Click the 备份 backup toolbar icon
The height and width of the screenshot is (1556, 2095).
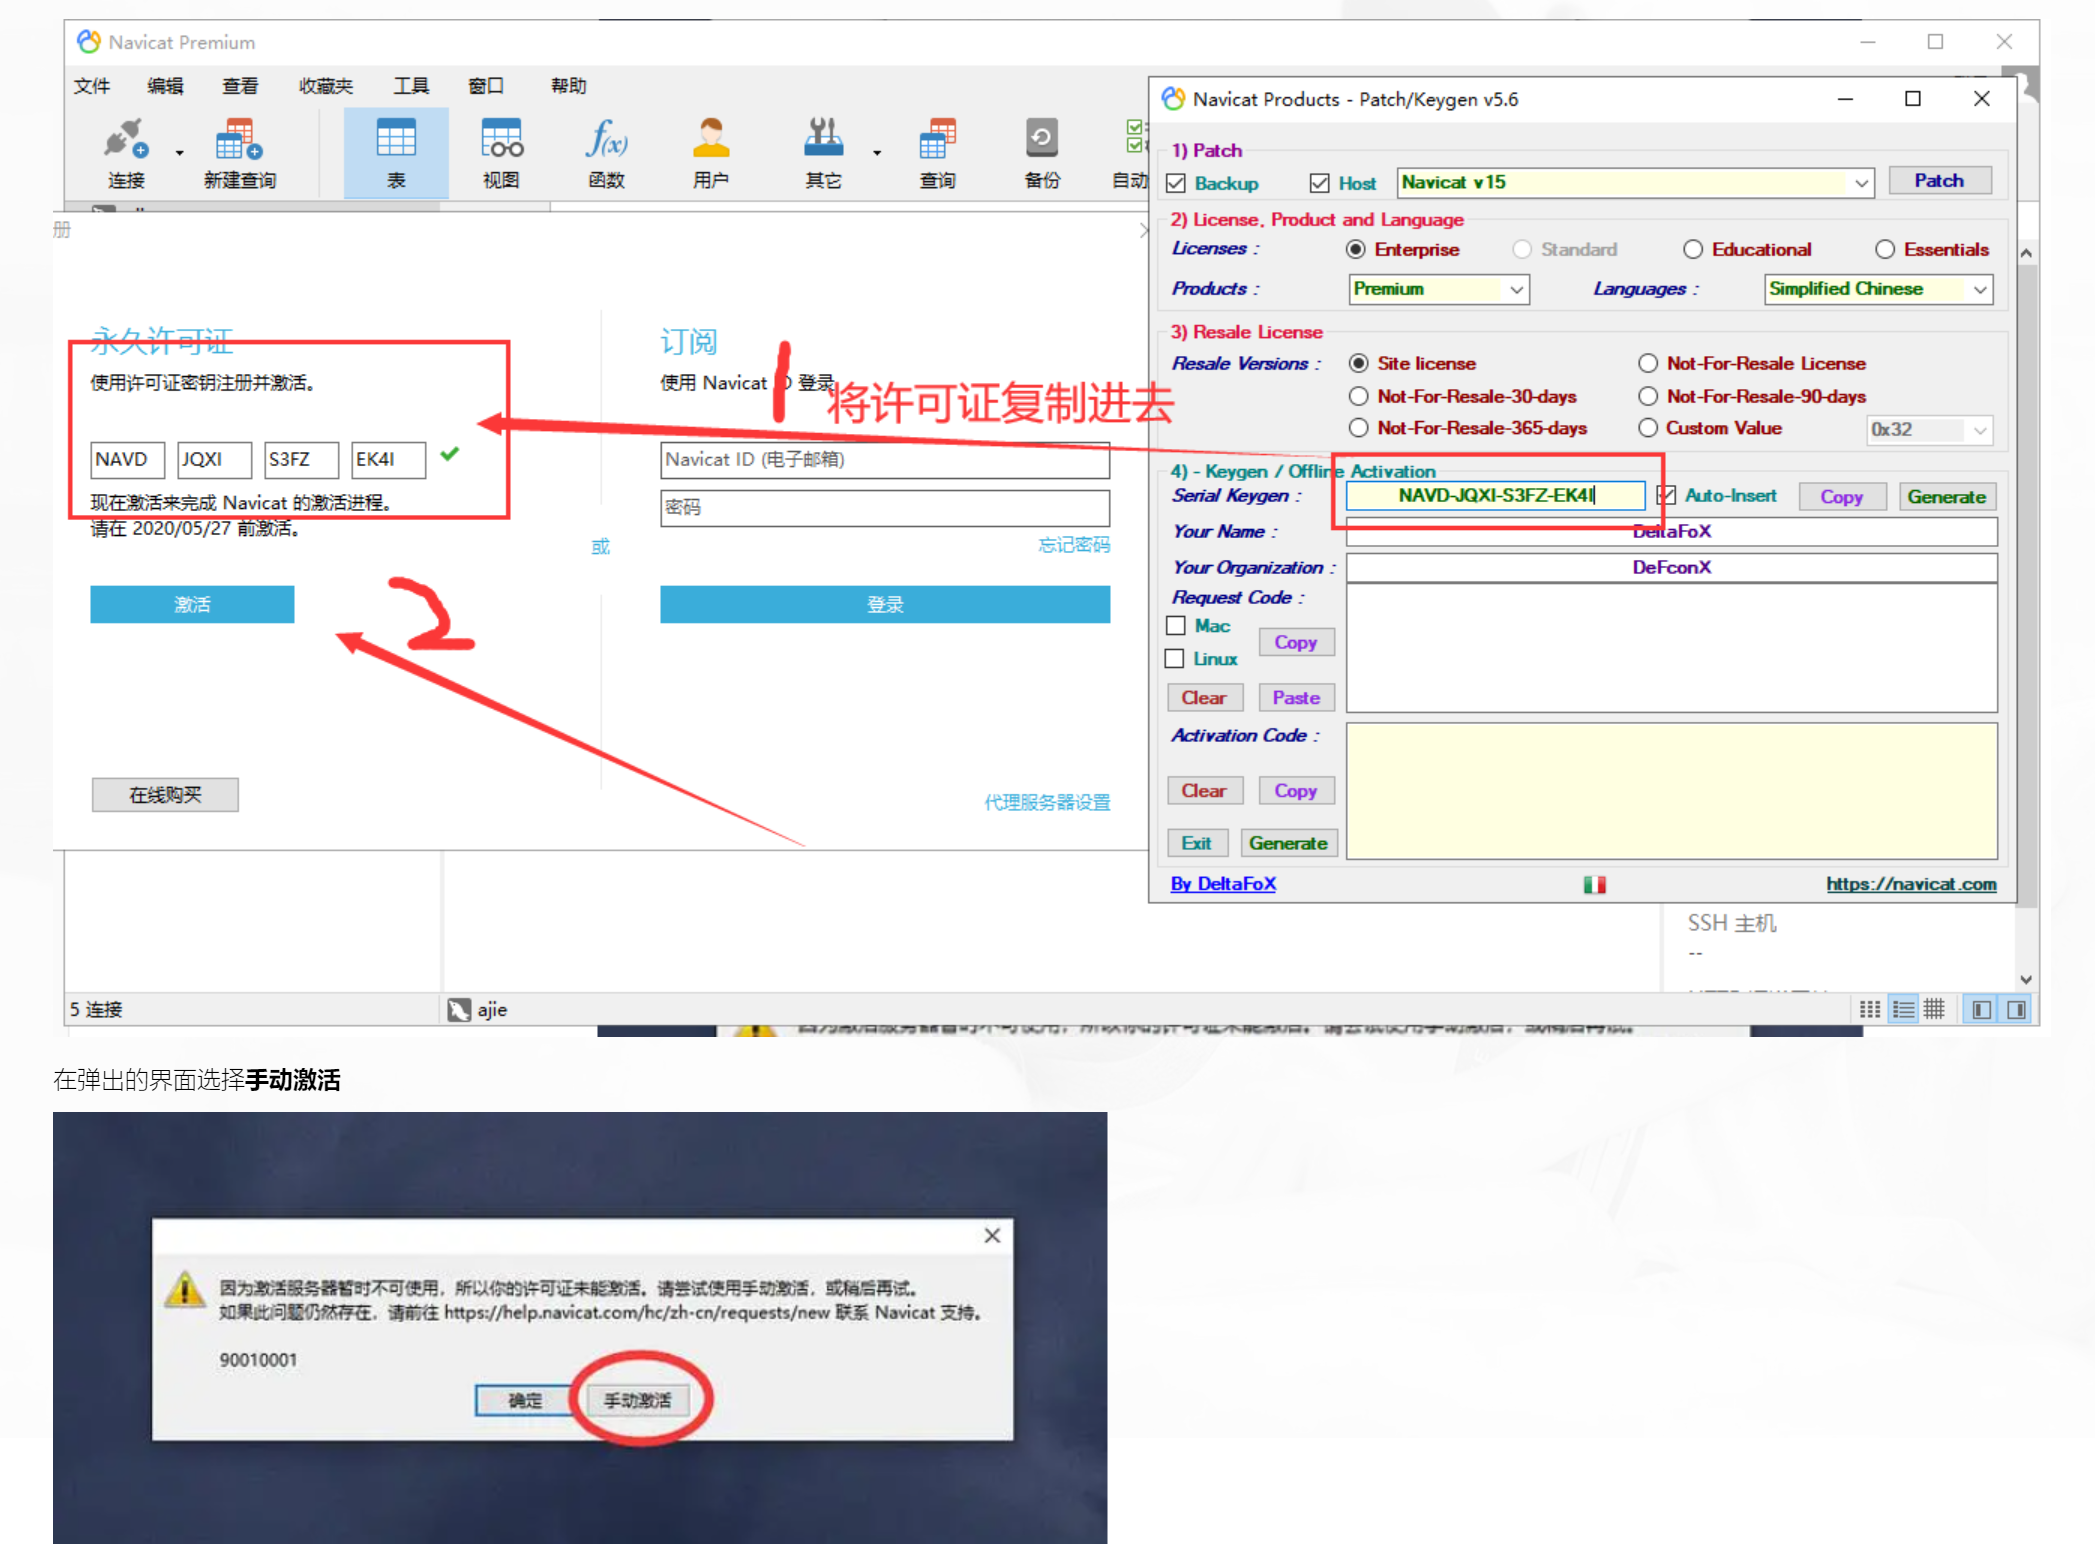coord(1042,152)
